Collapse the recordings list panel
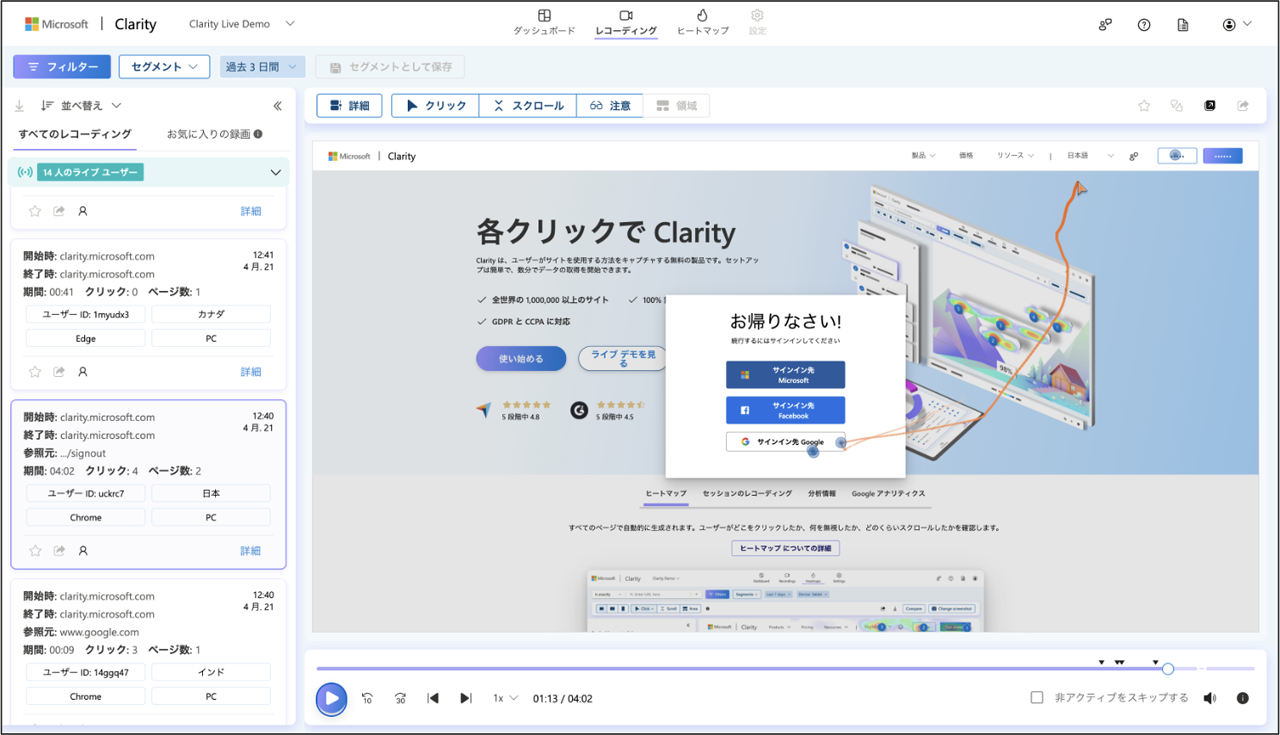Viewport: 1280px width, 735px height. point(277,106)
